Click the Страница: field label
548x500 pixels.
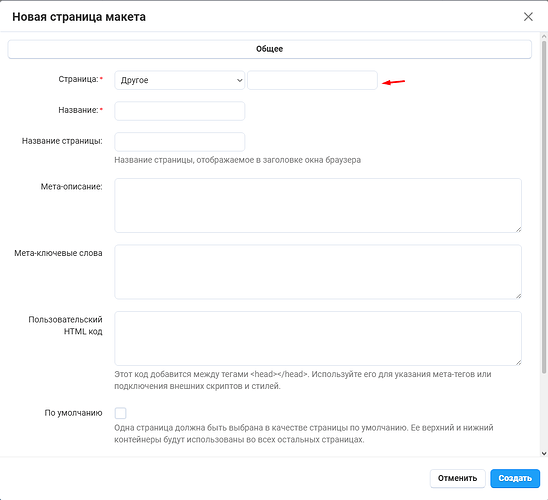point(79,79)
